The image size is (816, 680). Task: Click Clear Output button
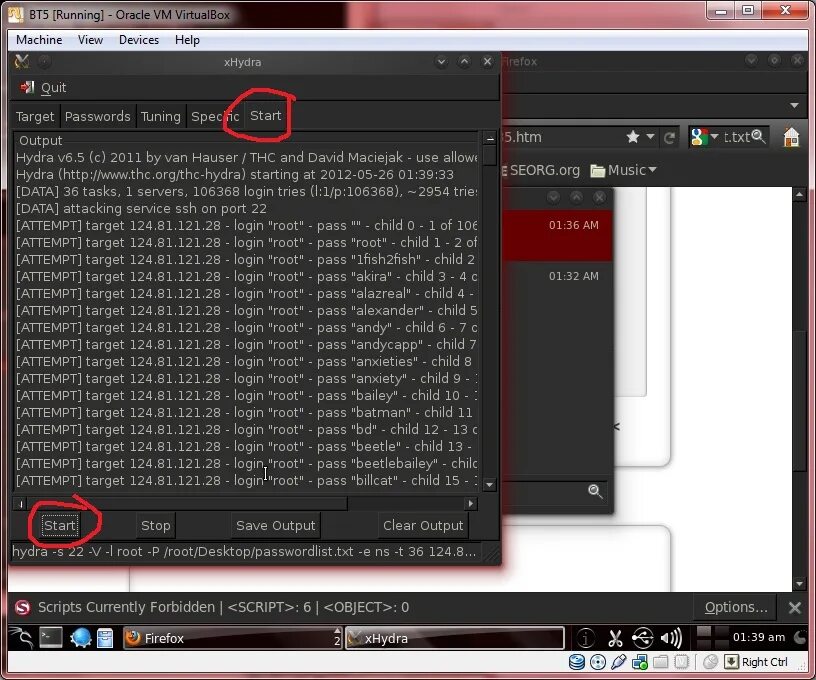pos(423,525)
